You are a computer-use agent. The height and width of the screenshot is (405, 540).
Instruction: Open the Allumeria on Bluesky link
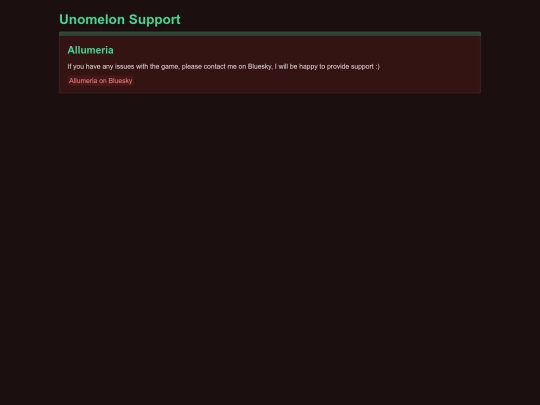coord(101,81)
